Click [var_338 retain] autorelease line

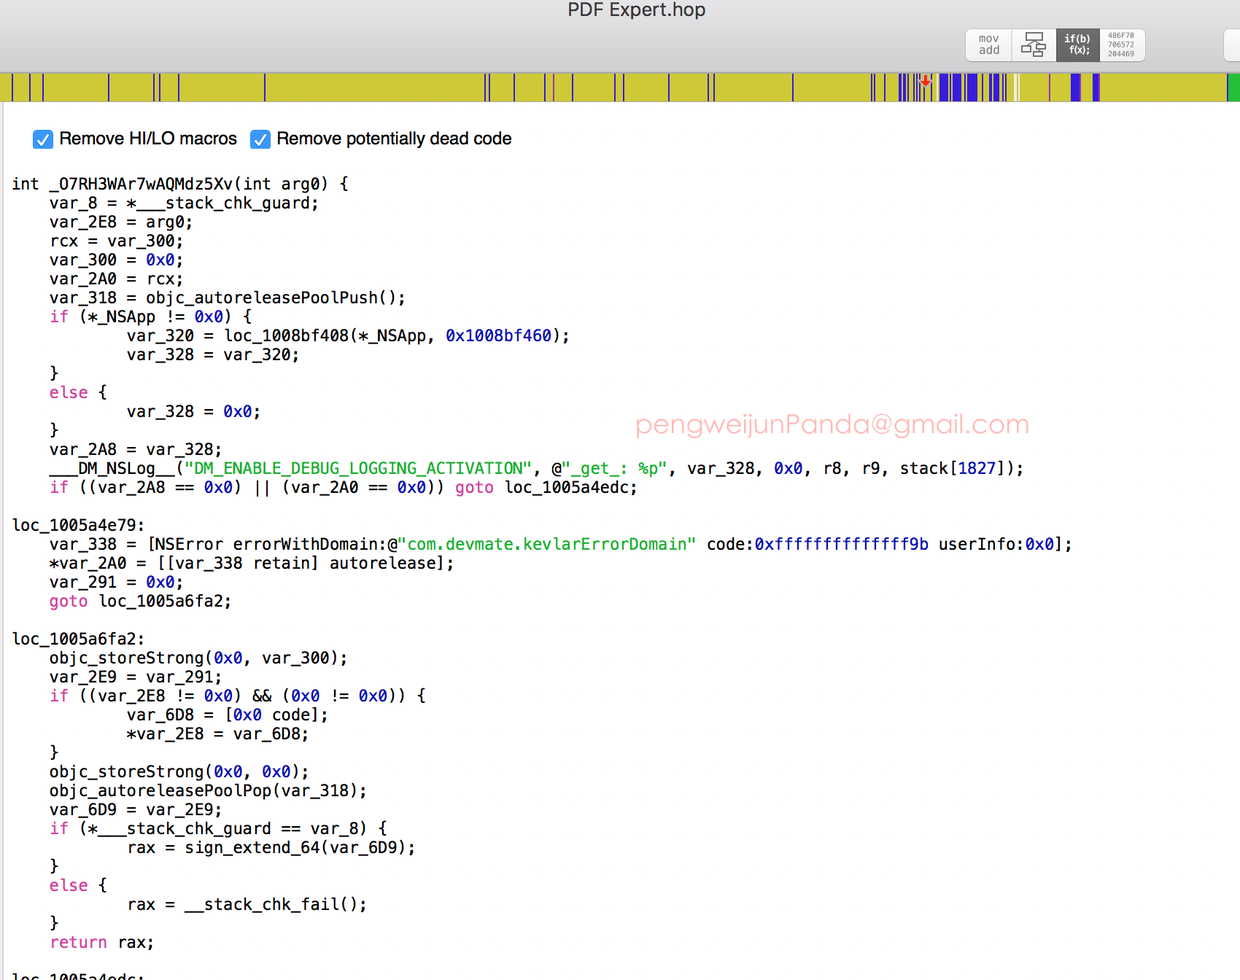[252, 564]
